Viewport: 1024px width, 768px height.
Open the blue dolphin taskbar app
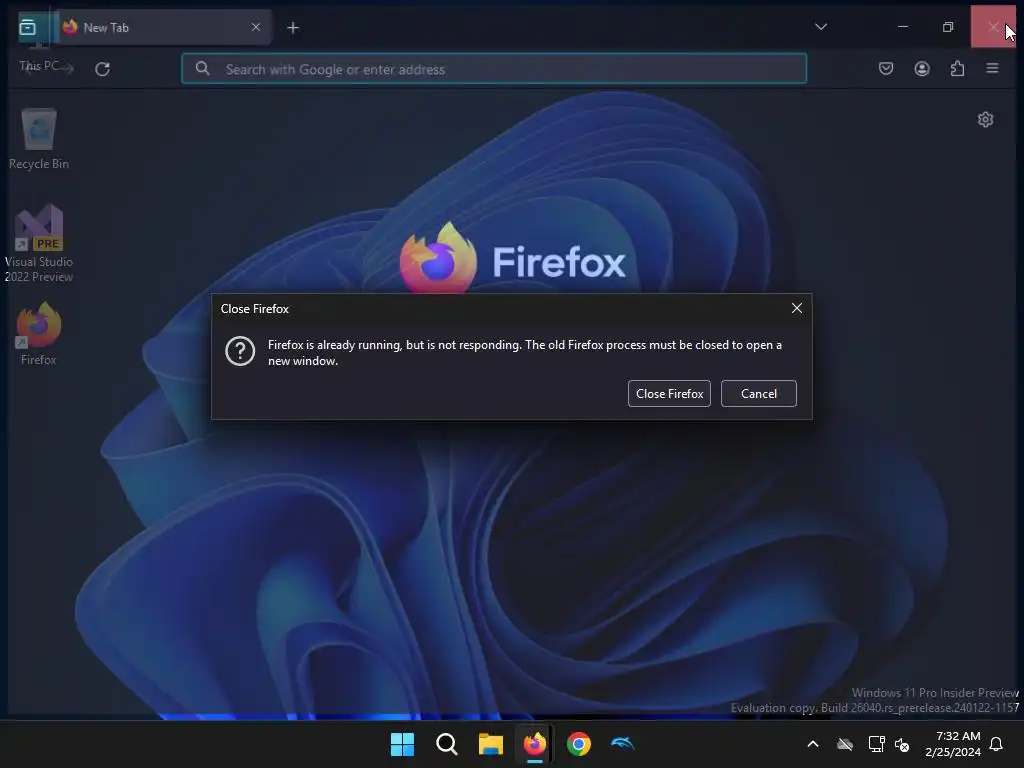(x=622, y=744)
